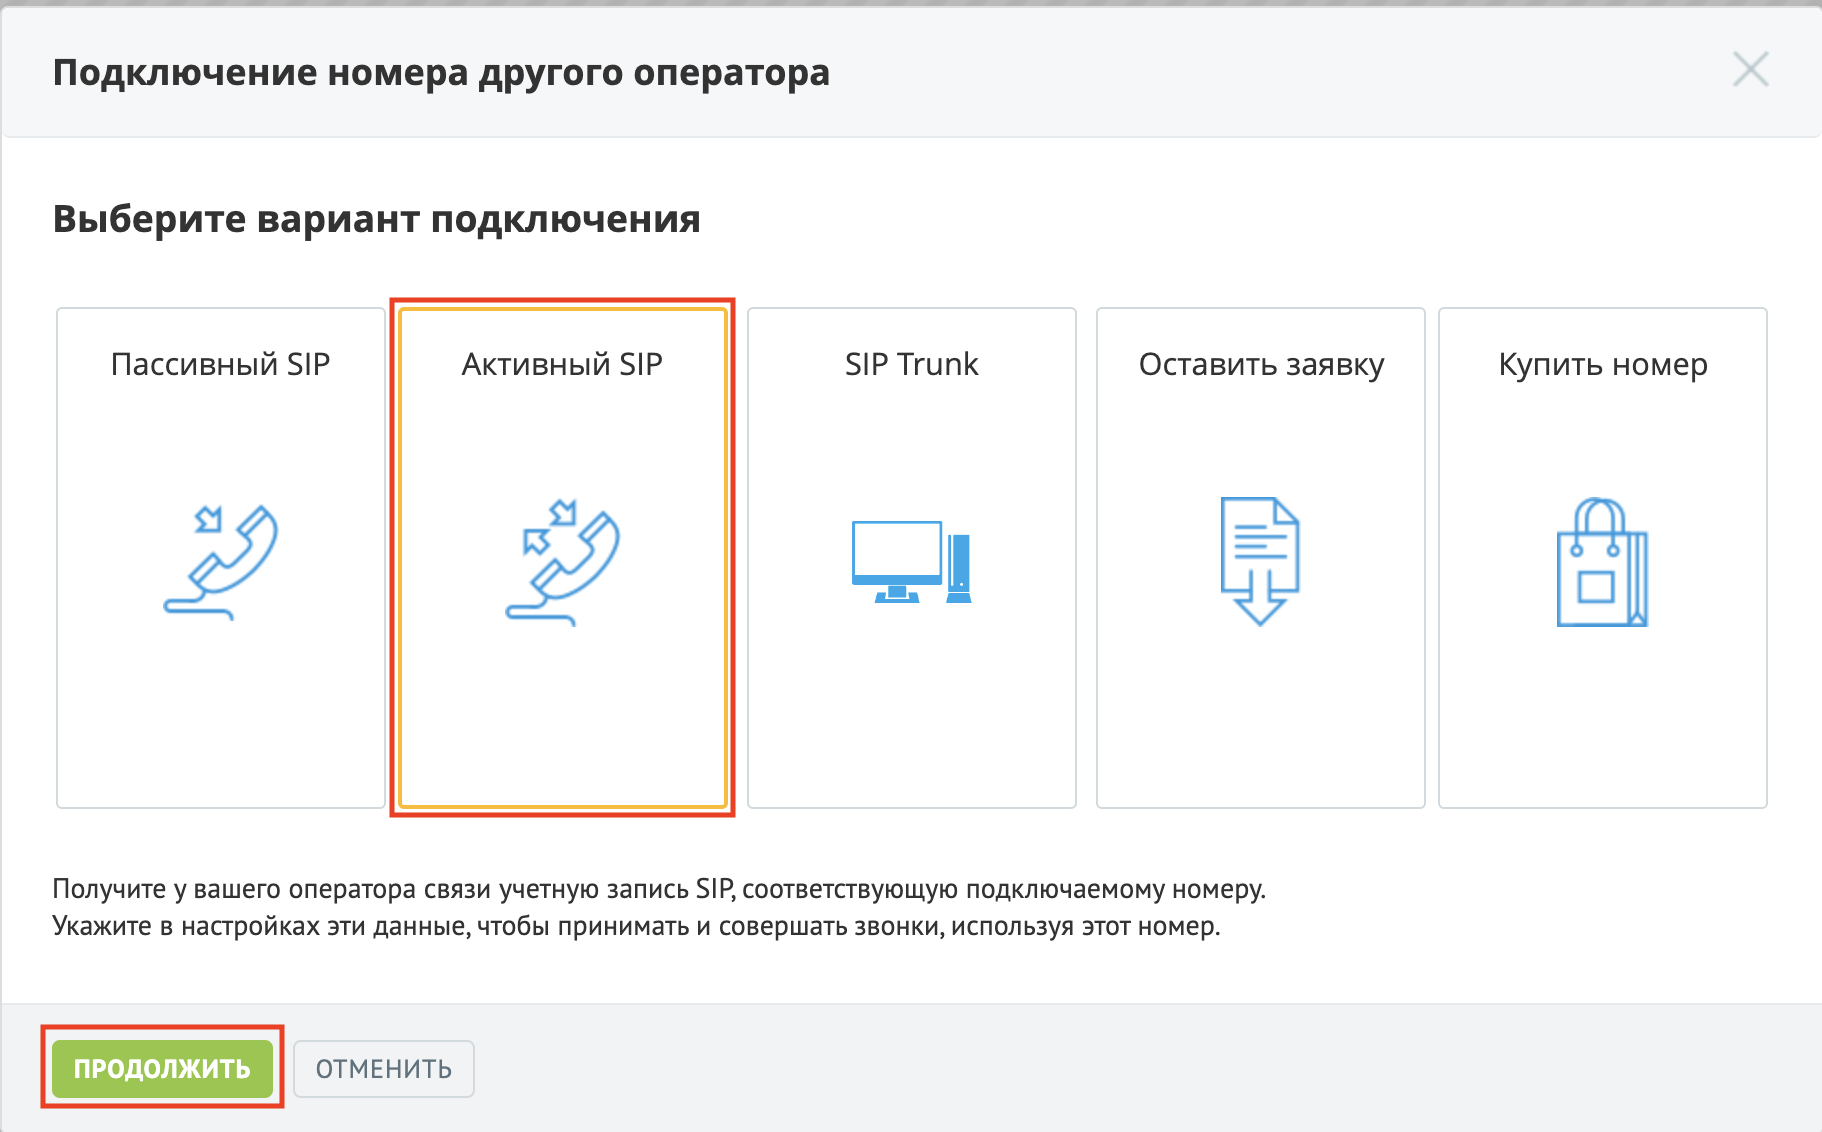Pick the Купить номер option label

click(1603, 365)
